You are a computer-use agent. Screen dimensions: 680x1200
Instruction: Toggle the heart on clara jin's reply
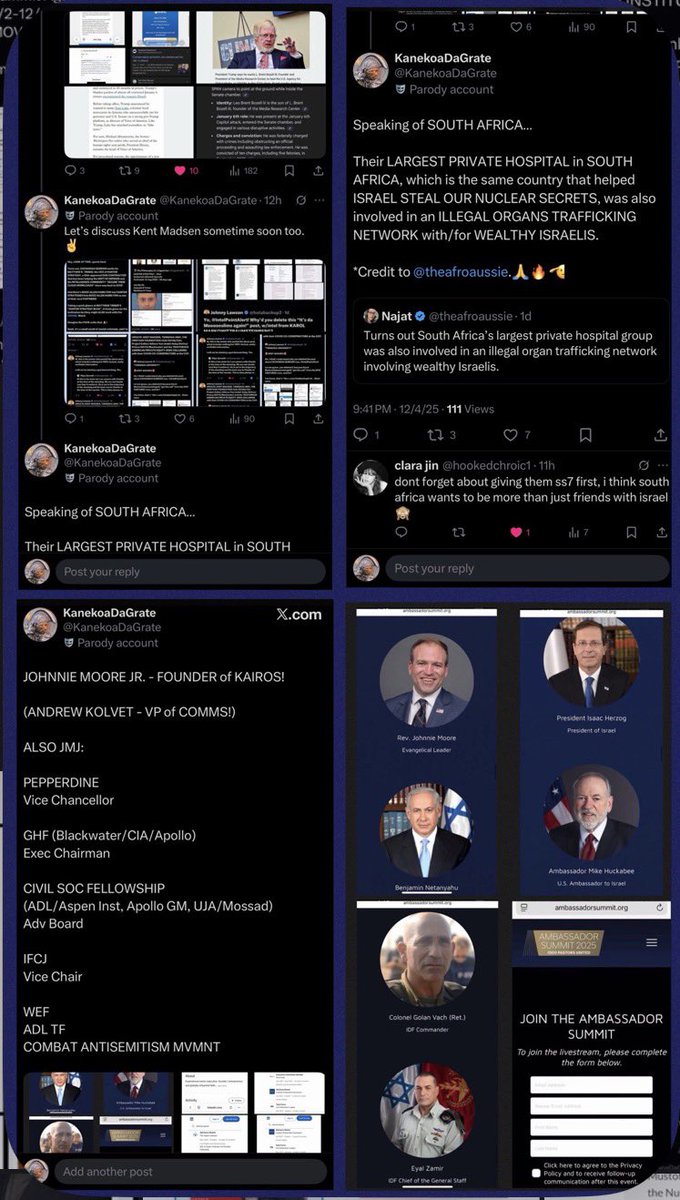(517, 533)
